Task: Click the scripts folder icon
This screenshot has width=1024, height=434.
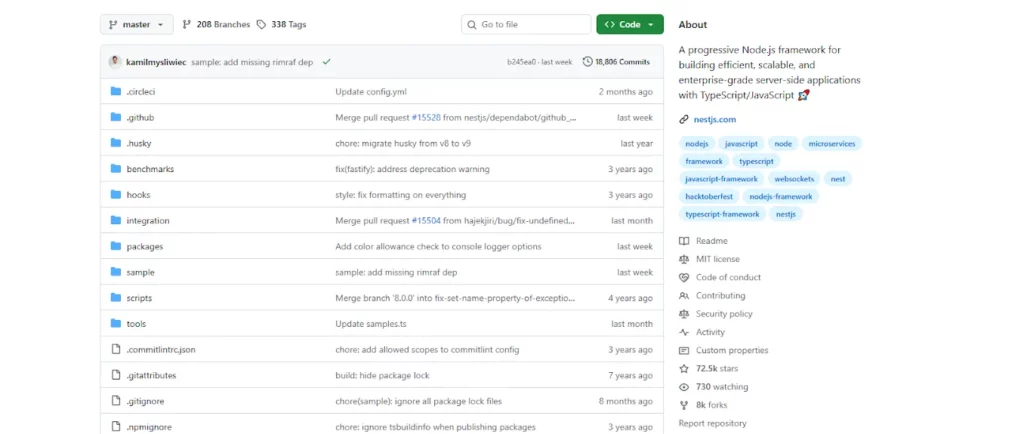Action: pyautogui.click(x=116, y=298)
